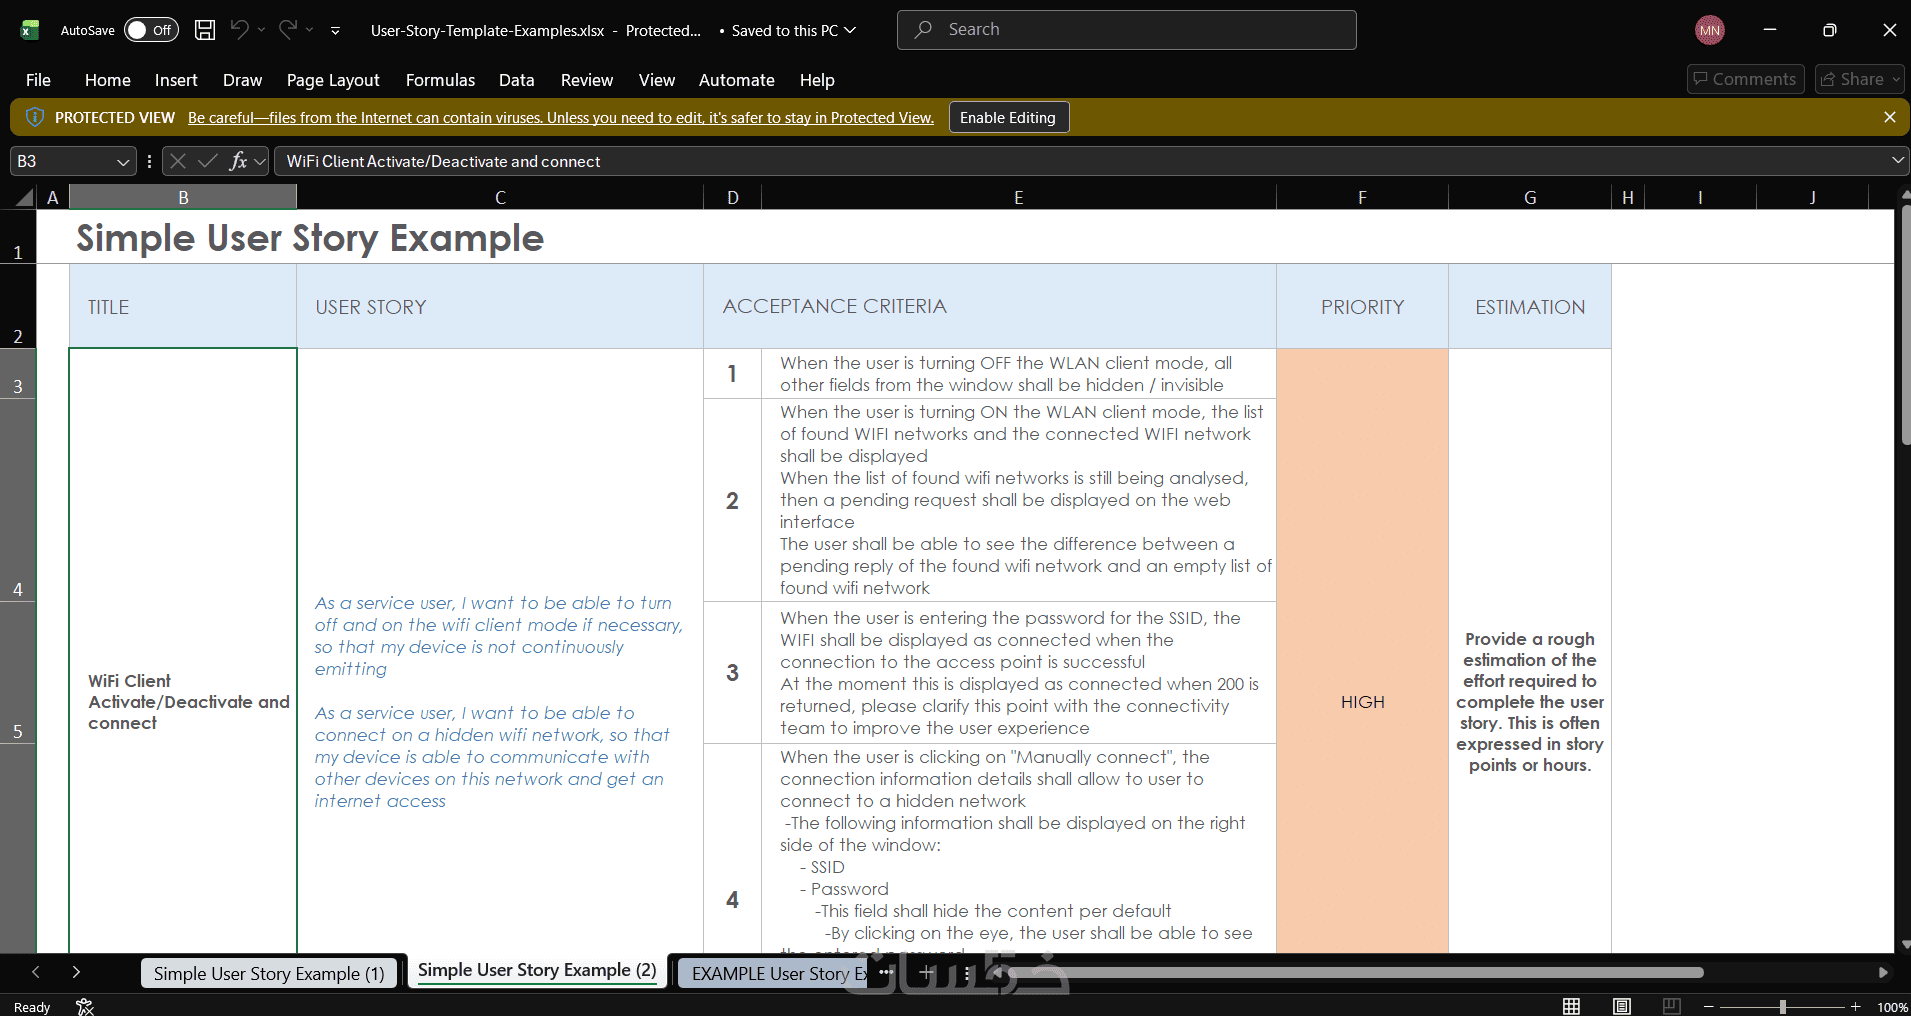
Task: Switch to Page Layout view icon
Action: point(1622,1006)
